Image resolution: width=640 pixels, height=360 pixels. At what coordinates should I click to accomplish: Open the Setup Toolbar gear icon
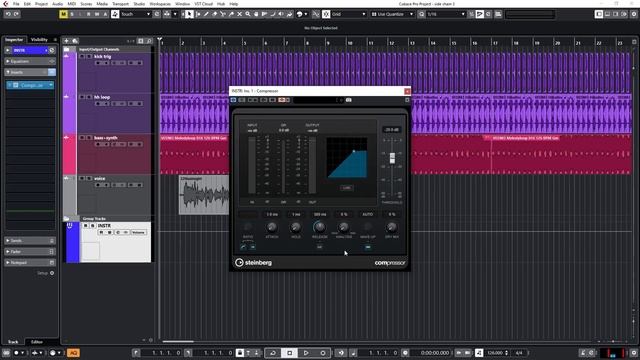634,14
